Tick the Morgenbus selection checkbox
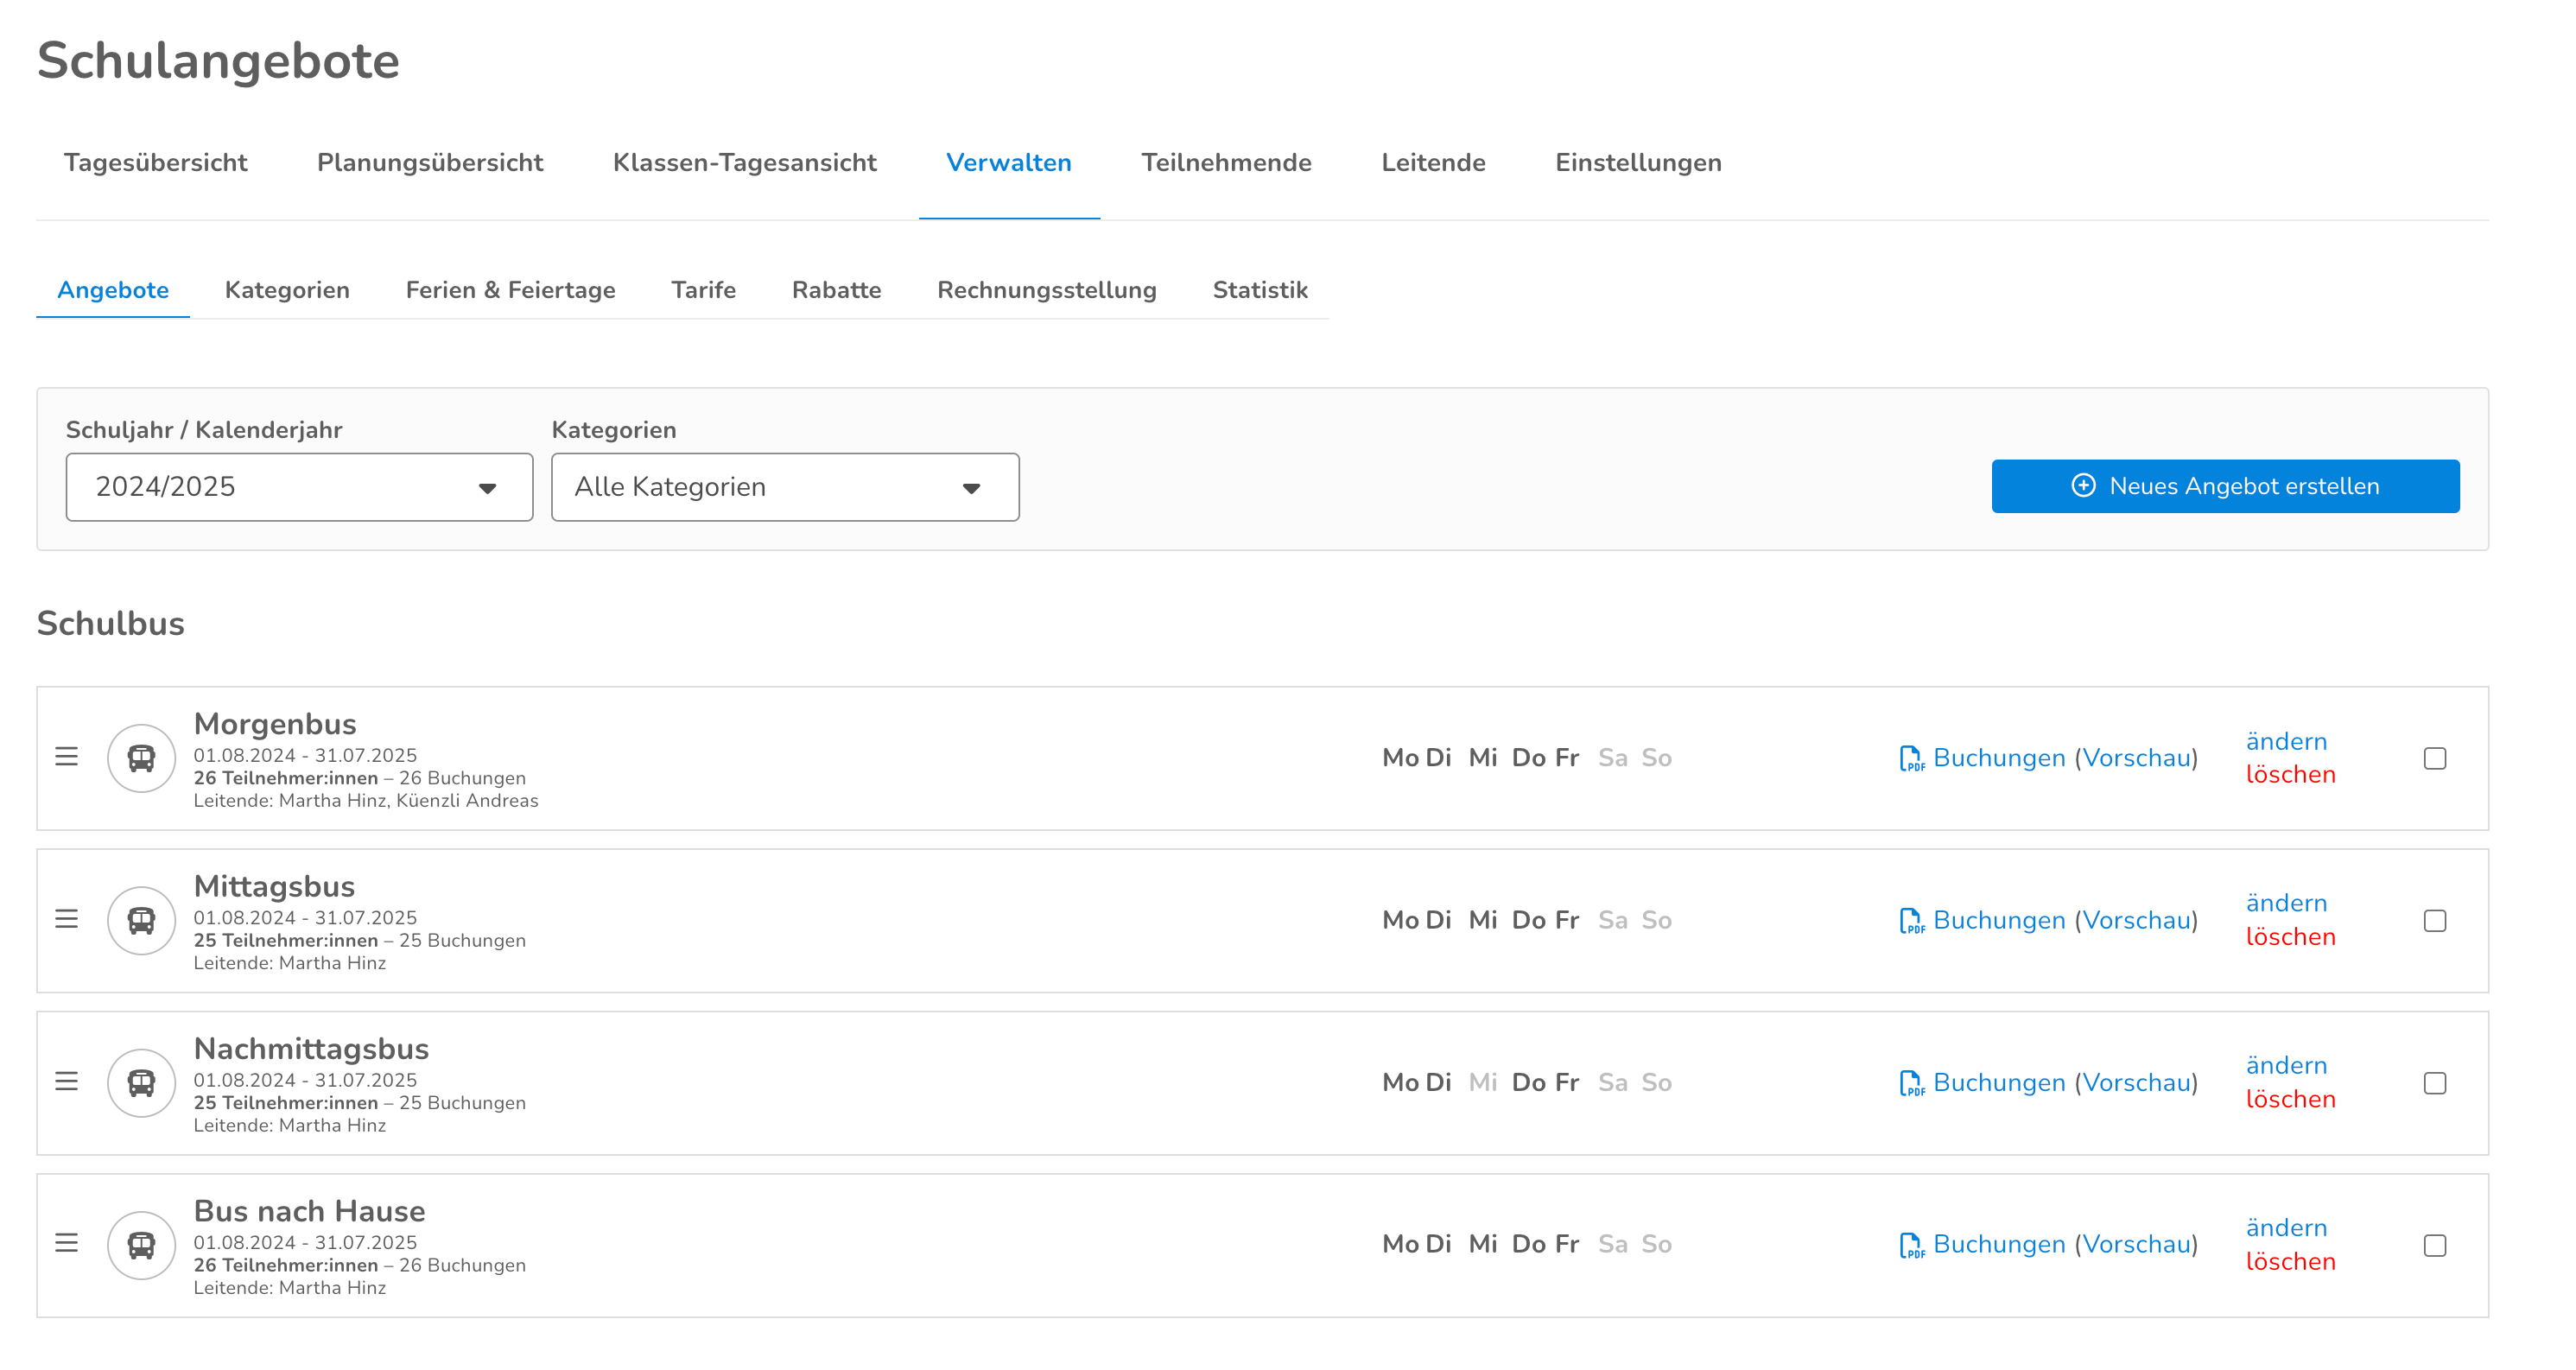Screen dimensions: 2576x1370 pos(2434,759)
